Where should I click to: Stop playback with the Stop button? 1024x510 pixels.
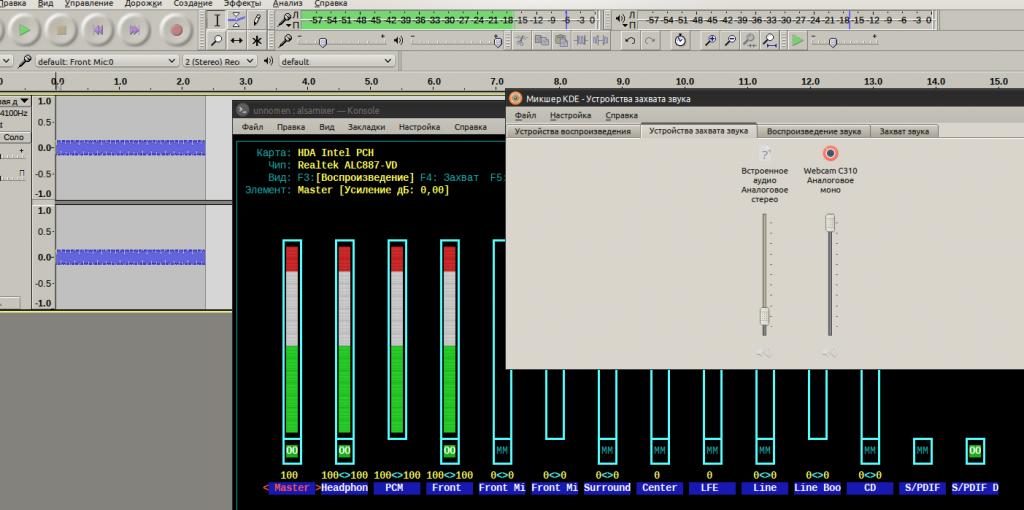click(61, 30)
